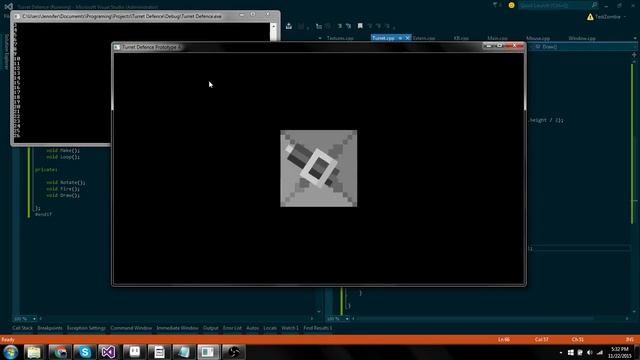The width and height of the screenshot is (640, 360).
Task: Open the Watch 1 tab
Action: [290, 328]
